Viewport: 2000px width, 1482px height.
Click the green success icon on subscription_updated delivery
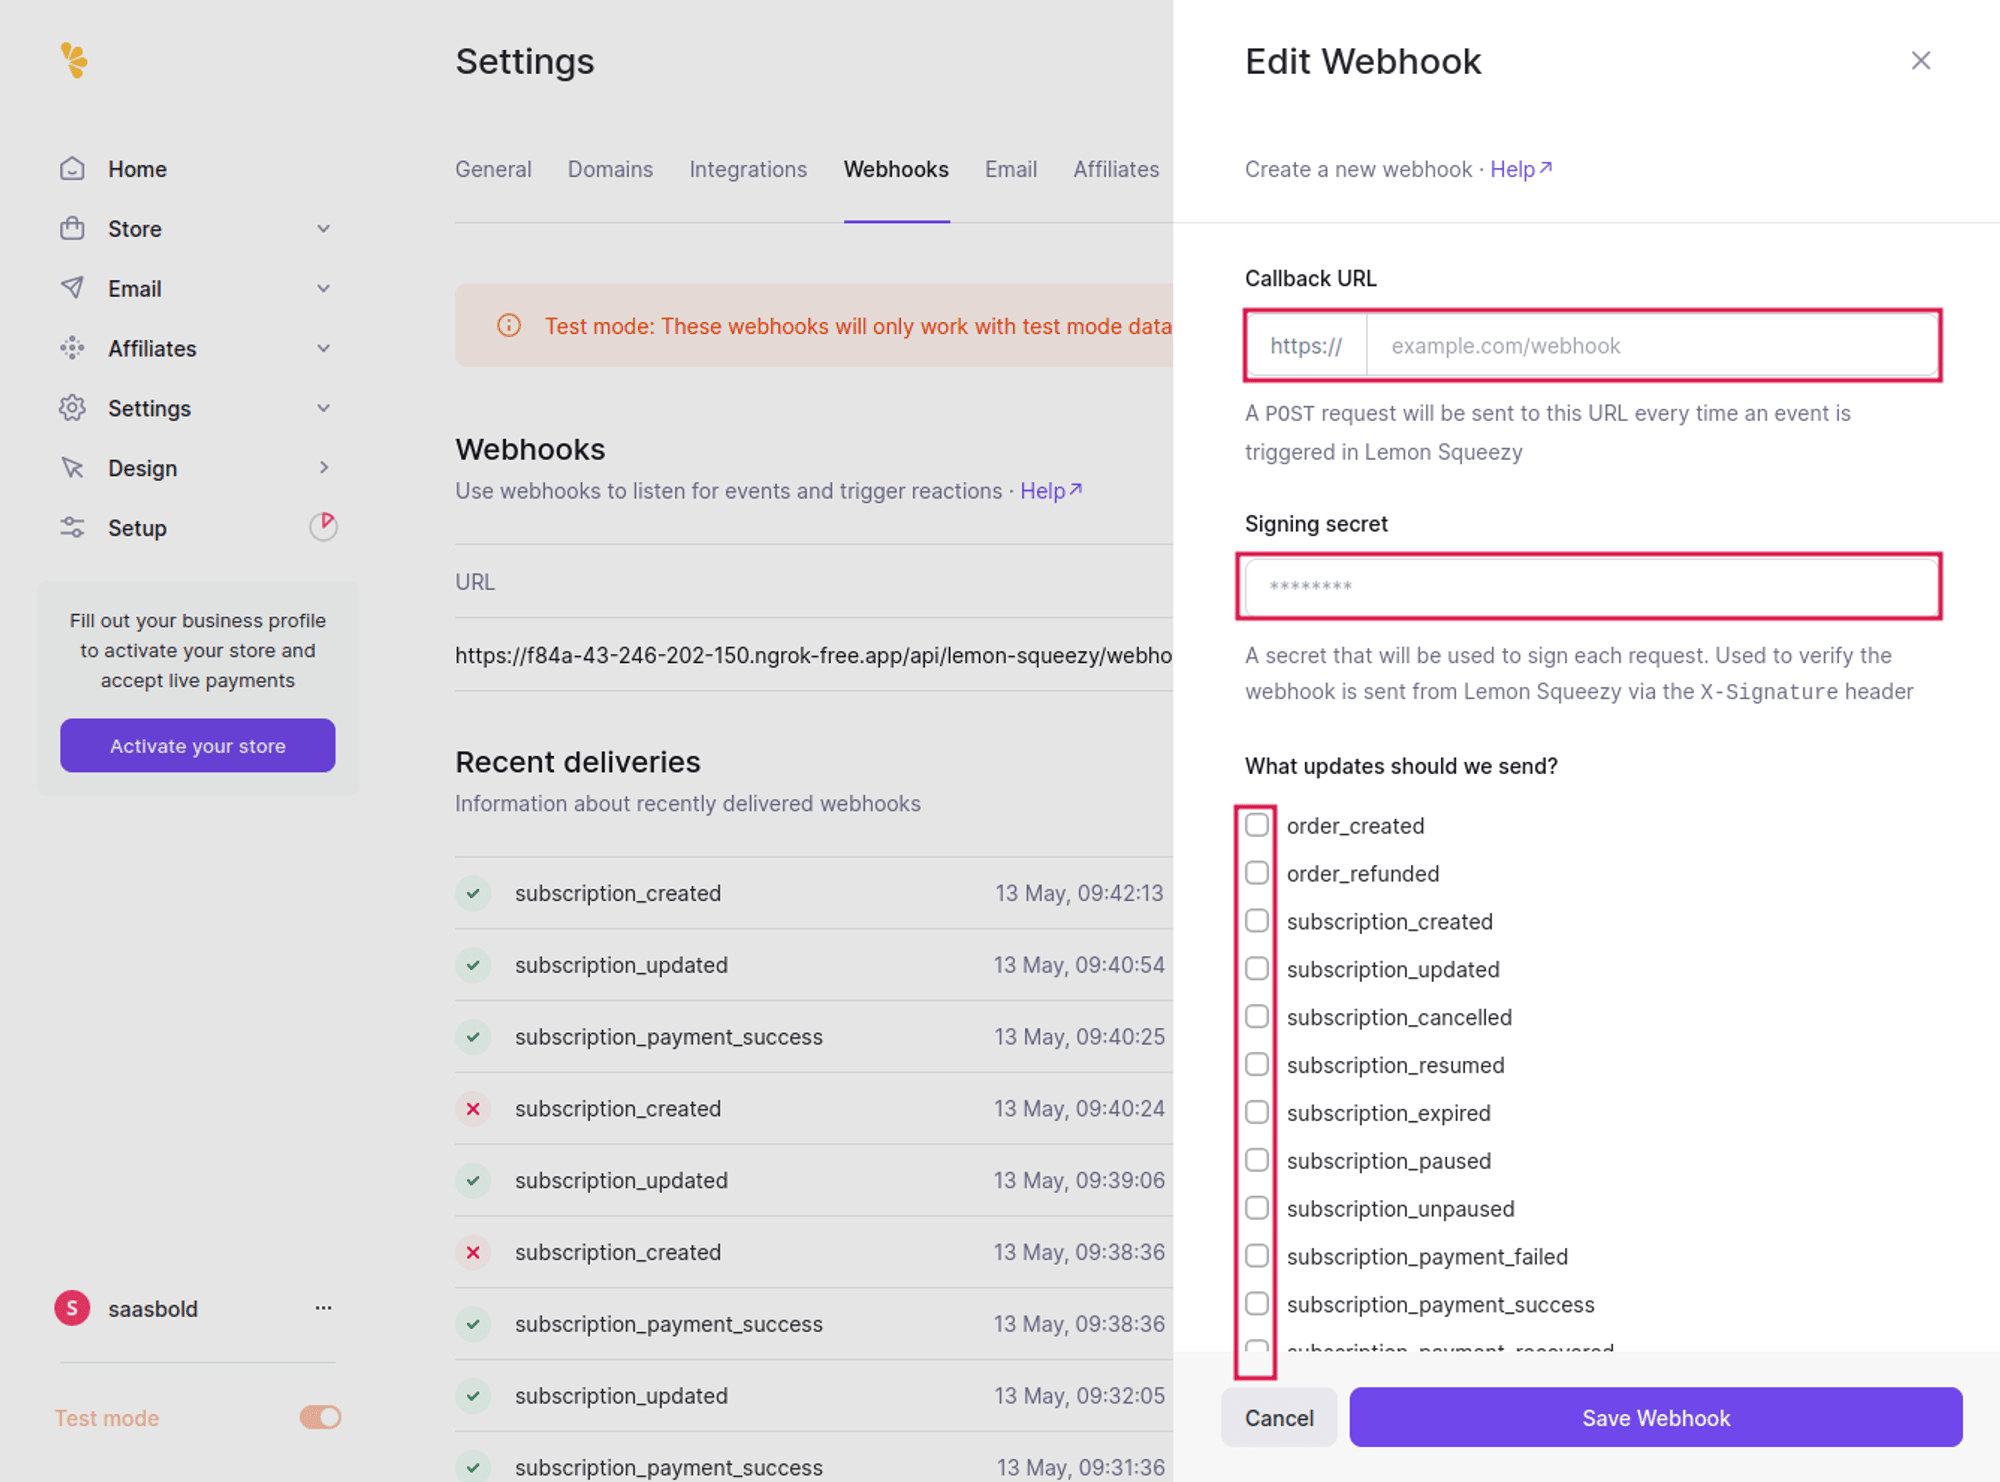472,965
